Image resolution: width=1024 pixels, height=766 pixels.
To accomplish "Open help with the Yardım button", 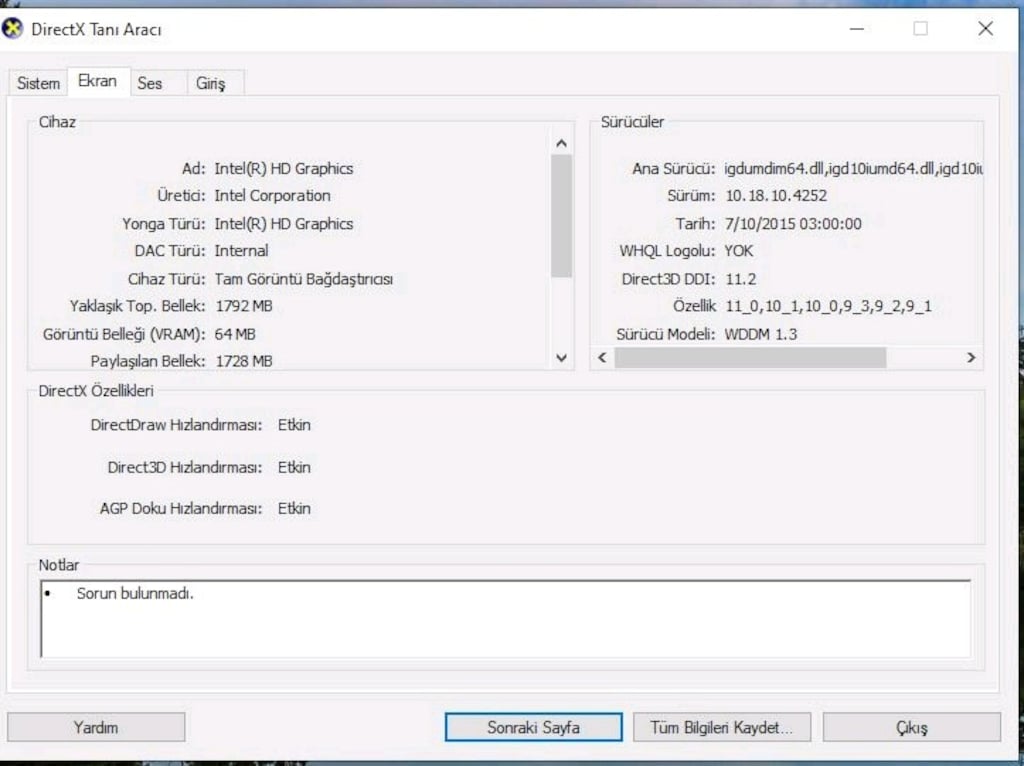I will 96,727.
